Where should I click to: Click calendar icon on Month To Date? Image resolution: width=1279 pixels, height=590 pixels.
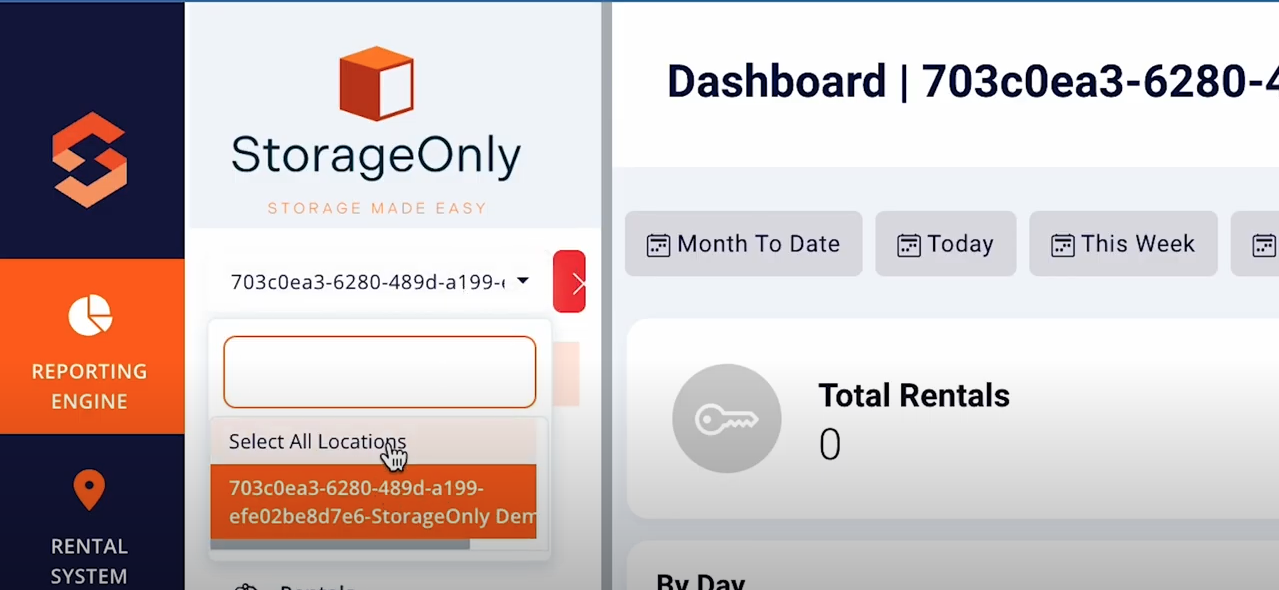pos(658,245)
